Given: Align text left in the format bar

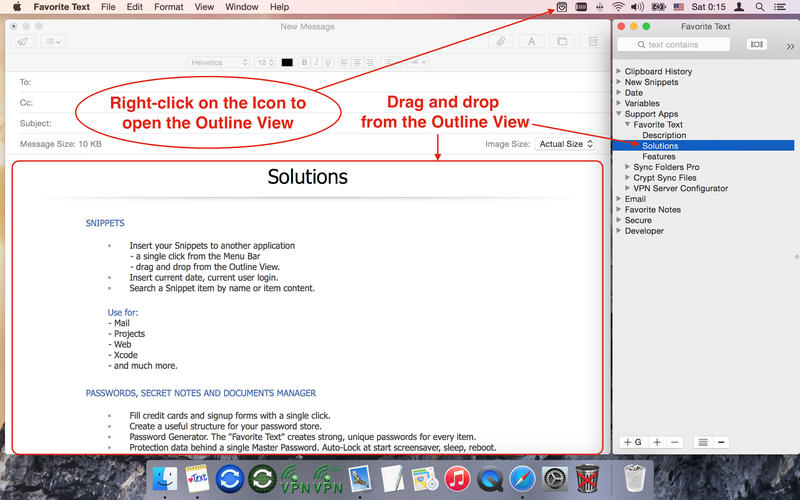Looking at the screenshot, I should [x=344, y=62].
